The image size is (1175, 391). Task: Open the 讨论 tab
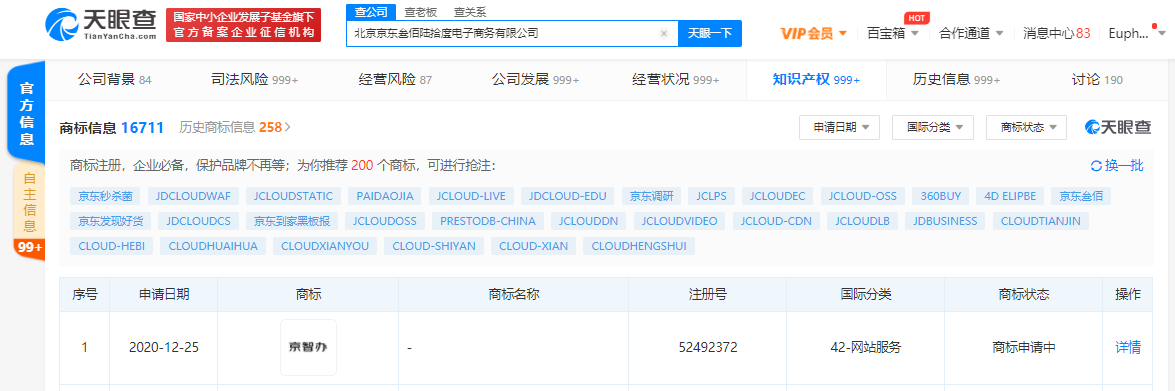click(1096, 80)
